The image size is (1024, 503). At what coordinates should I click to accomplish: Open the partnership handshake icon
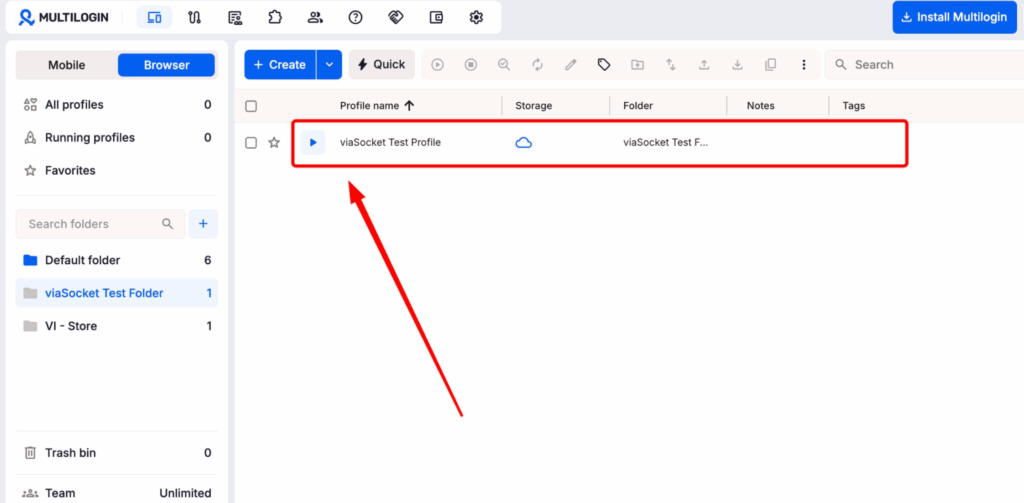click(396, 17)
